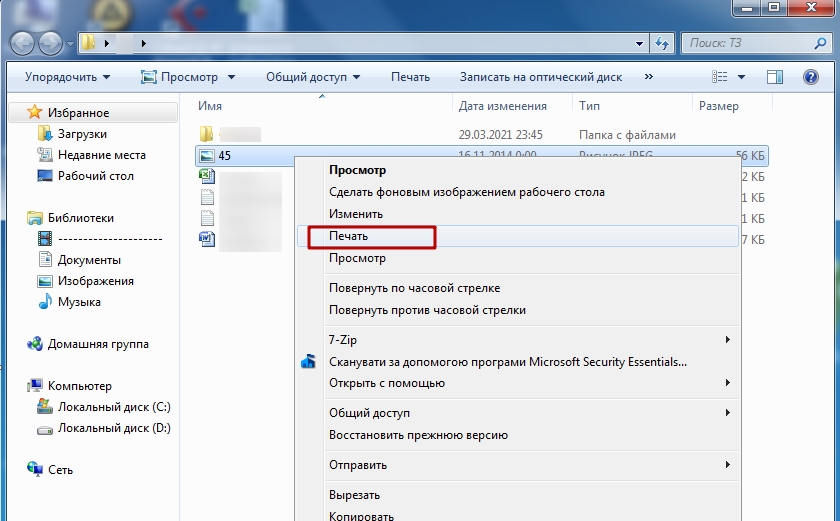The width and height of the screenshot is (840, 521).
Task: Open Локальный диск (C:) drive
Action: pos(113,407)
